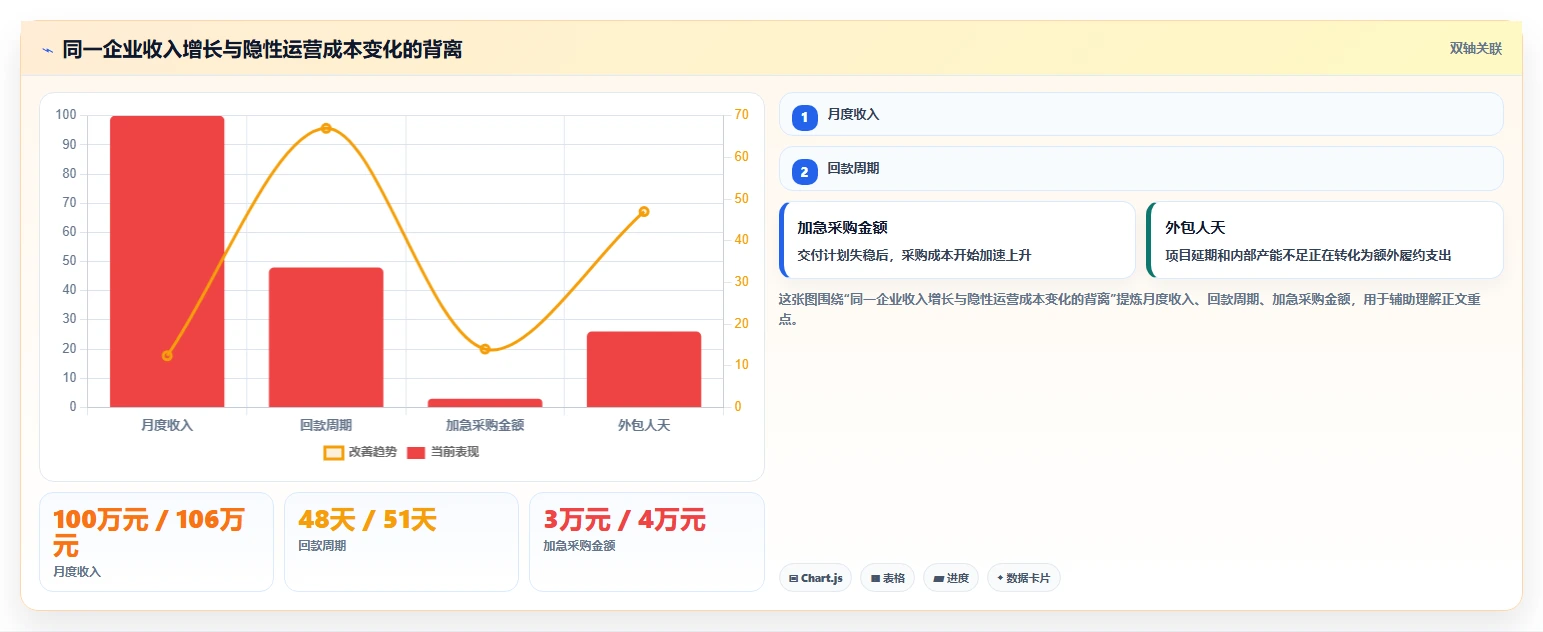Viewport: 1543px width, 632px height.
Task: Click the x-axis label 月度收入
Action: 167,425
